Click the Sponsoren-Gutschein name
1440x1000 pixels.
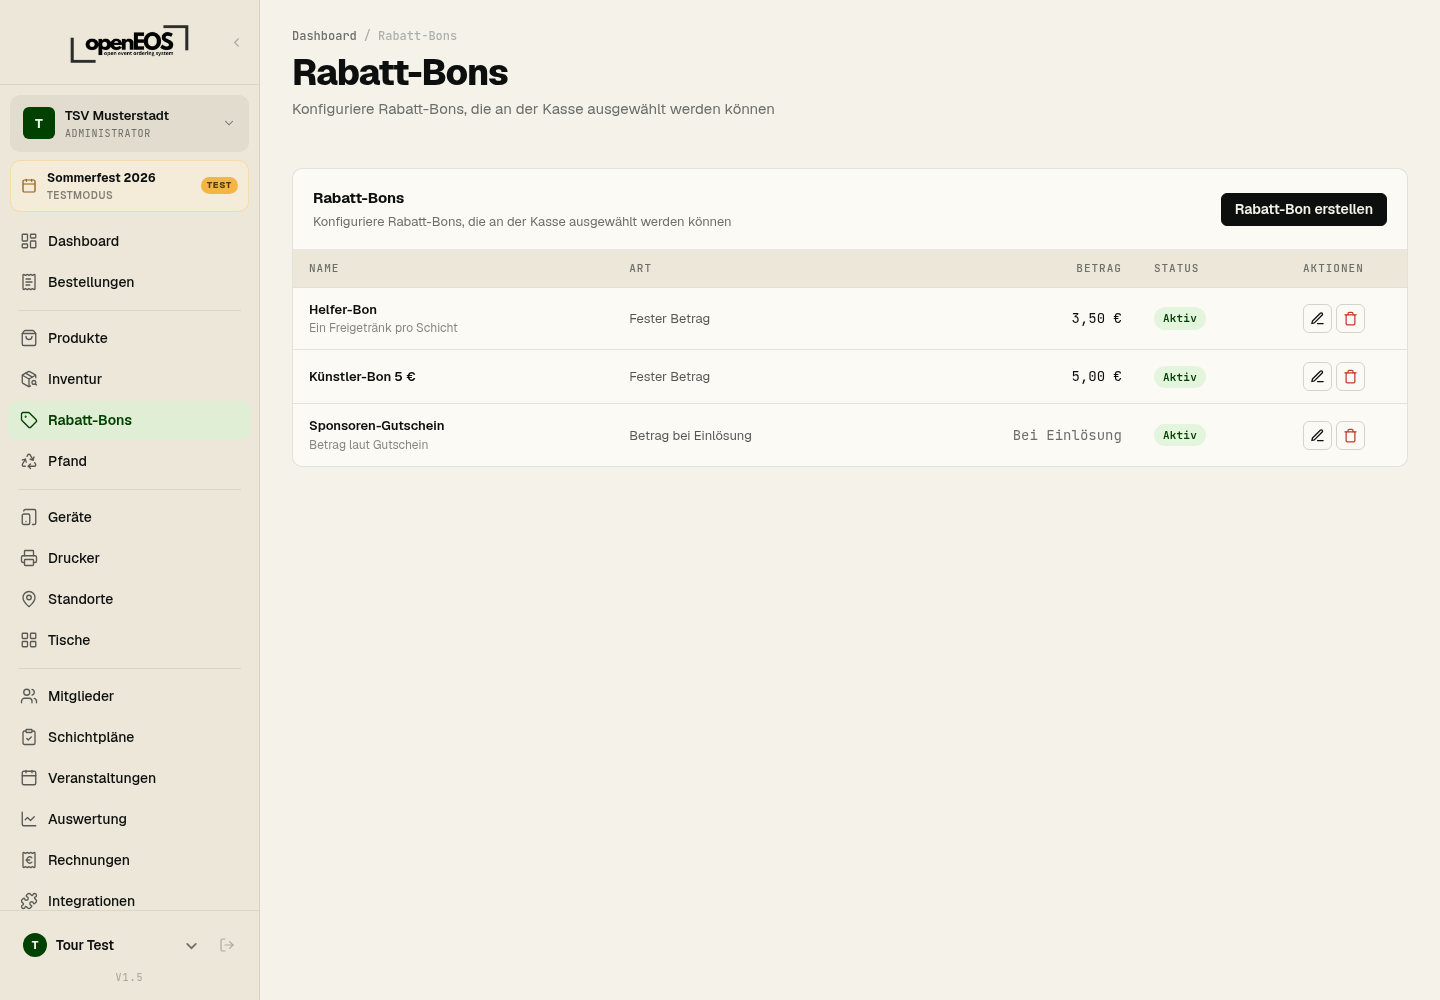377,426
